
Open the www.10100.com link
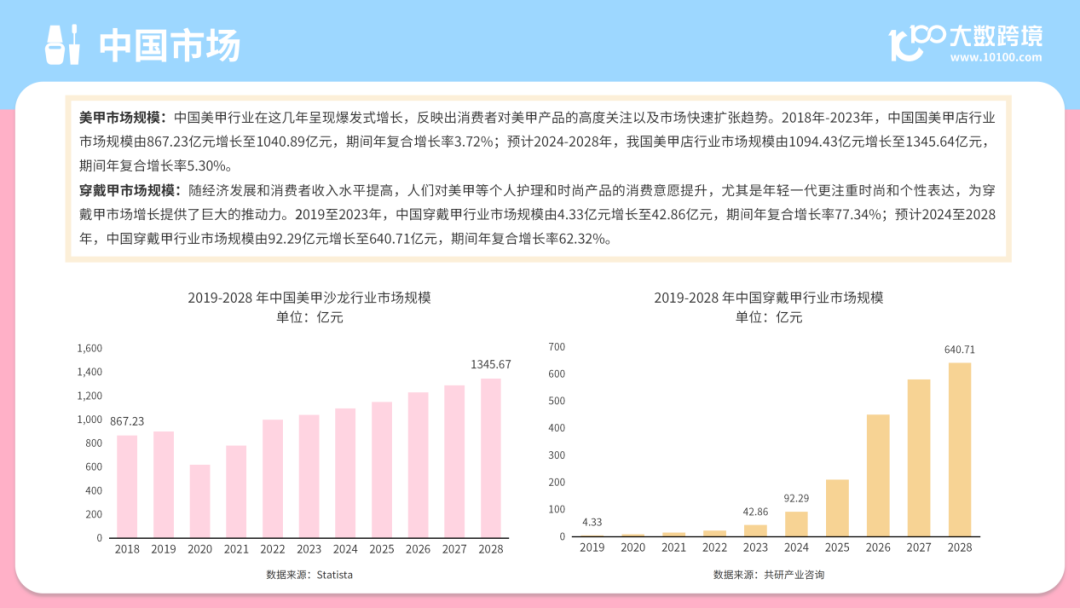click(996, 57)
